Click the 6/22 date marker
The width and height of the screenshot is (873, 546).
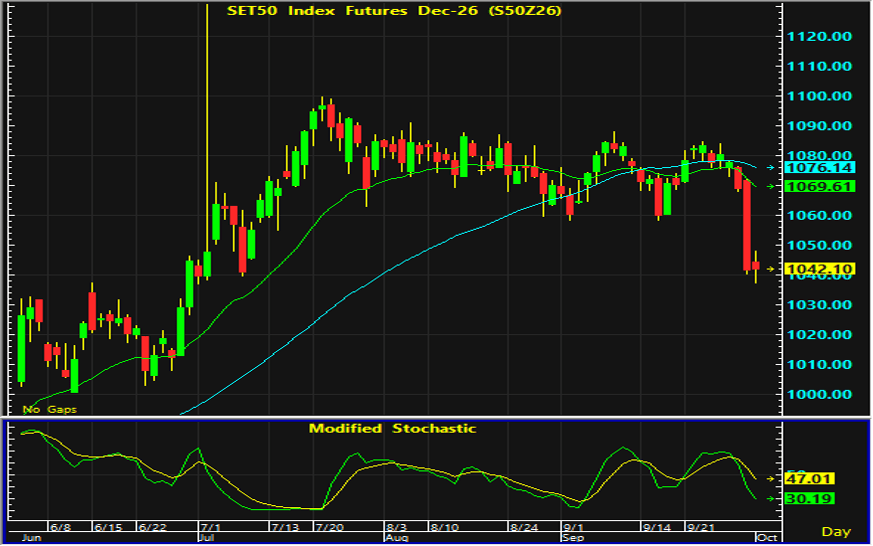(x=152, y=527)
